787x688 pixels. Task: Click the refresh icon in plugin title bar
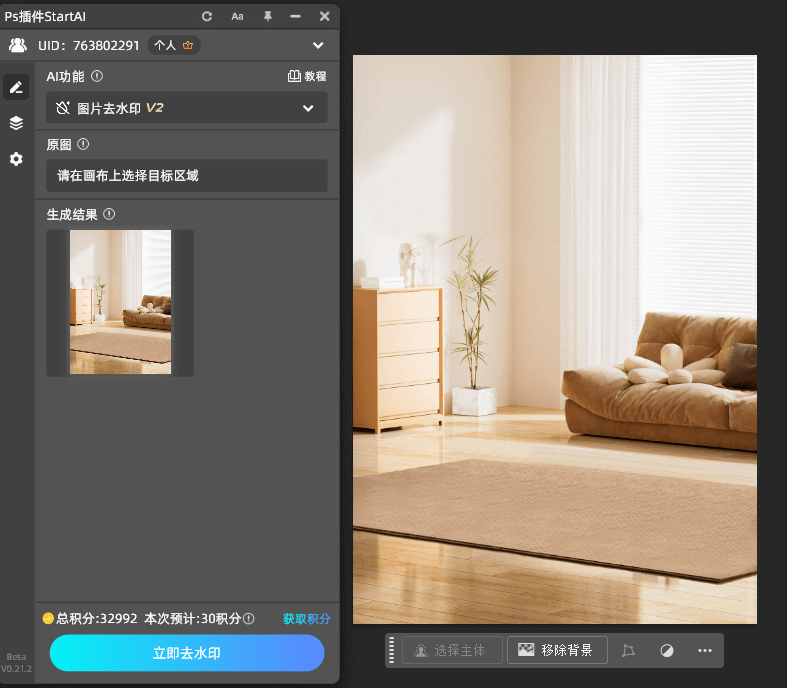tap(207, 16)
